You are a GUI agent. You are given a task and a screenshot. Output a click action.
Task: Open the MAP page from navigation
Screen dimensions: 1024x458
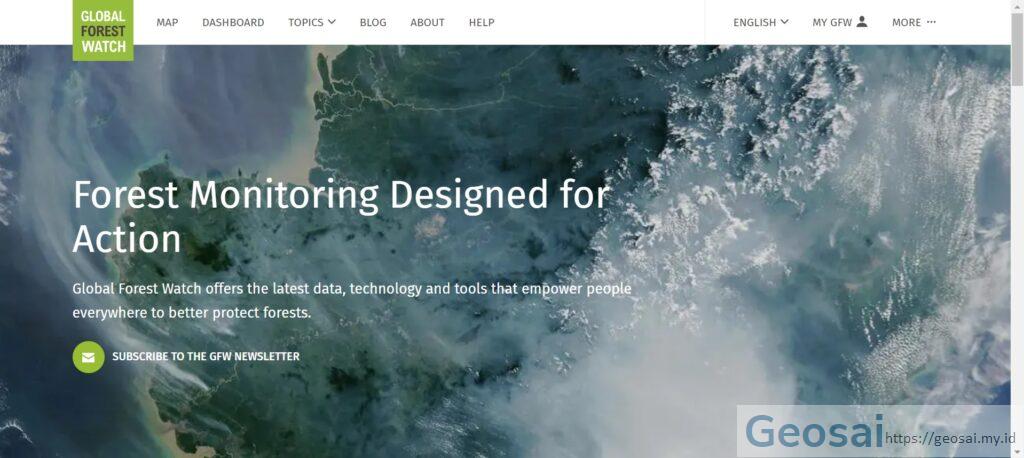(x=167, y=22)
